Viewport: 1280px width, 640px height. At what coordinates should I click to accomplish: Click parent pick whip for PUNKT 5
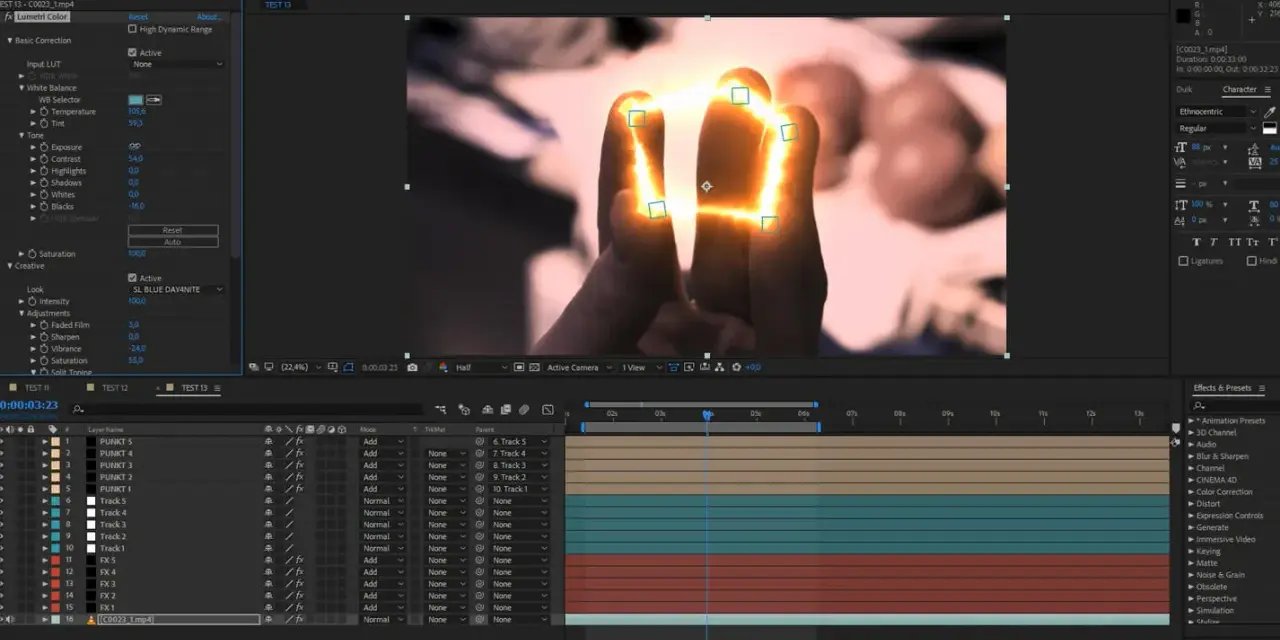pos(480,441)
